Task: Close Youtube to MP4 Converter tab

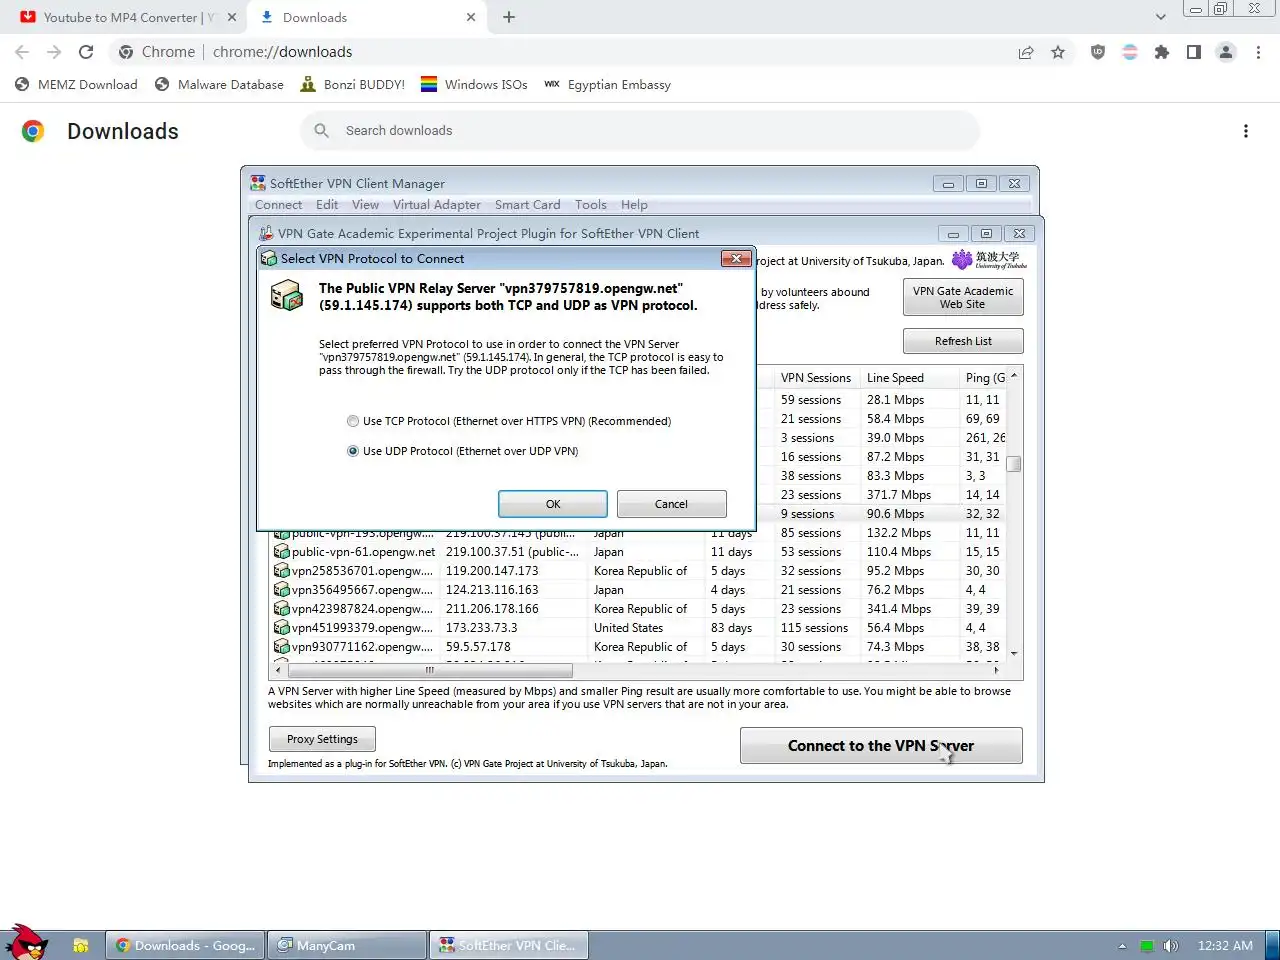Action: click(x=232, y=17)
